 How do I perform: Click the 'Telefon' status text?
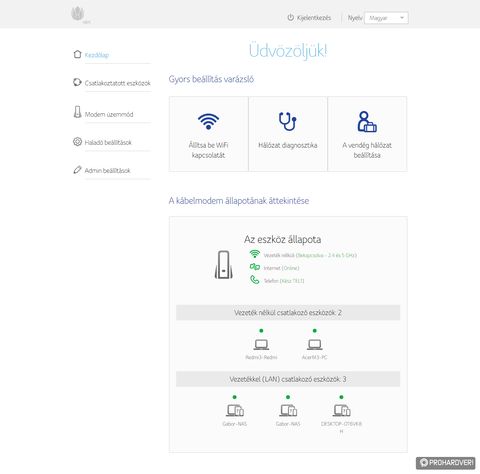coord(284,281)
